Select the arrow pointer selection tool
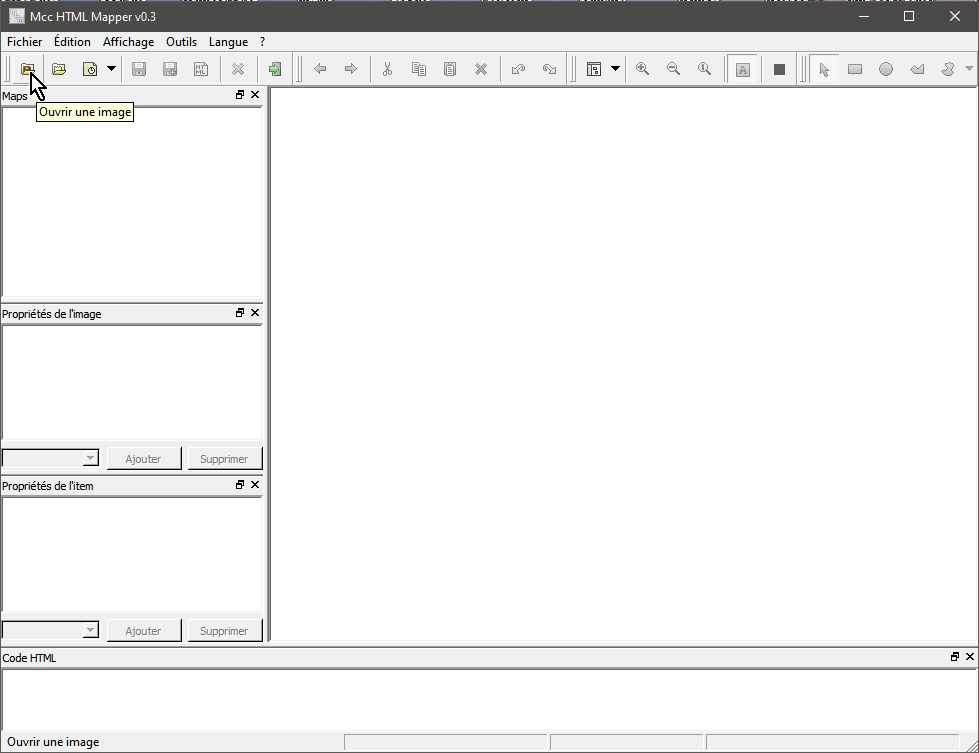This screenshot has width=979, height=753. pos(824,69)
